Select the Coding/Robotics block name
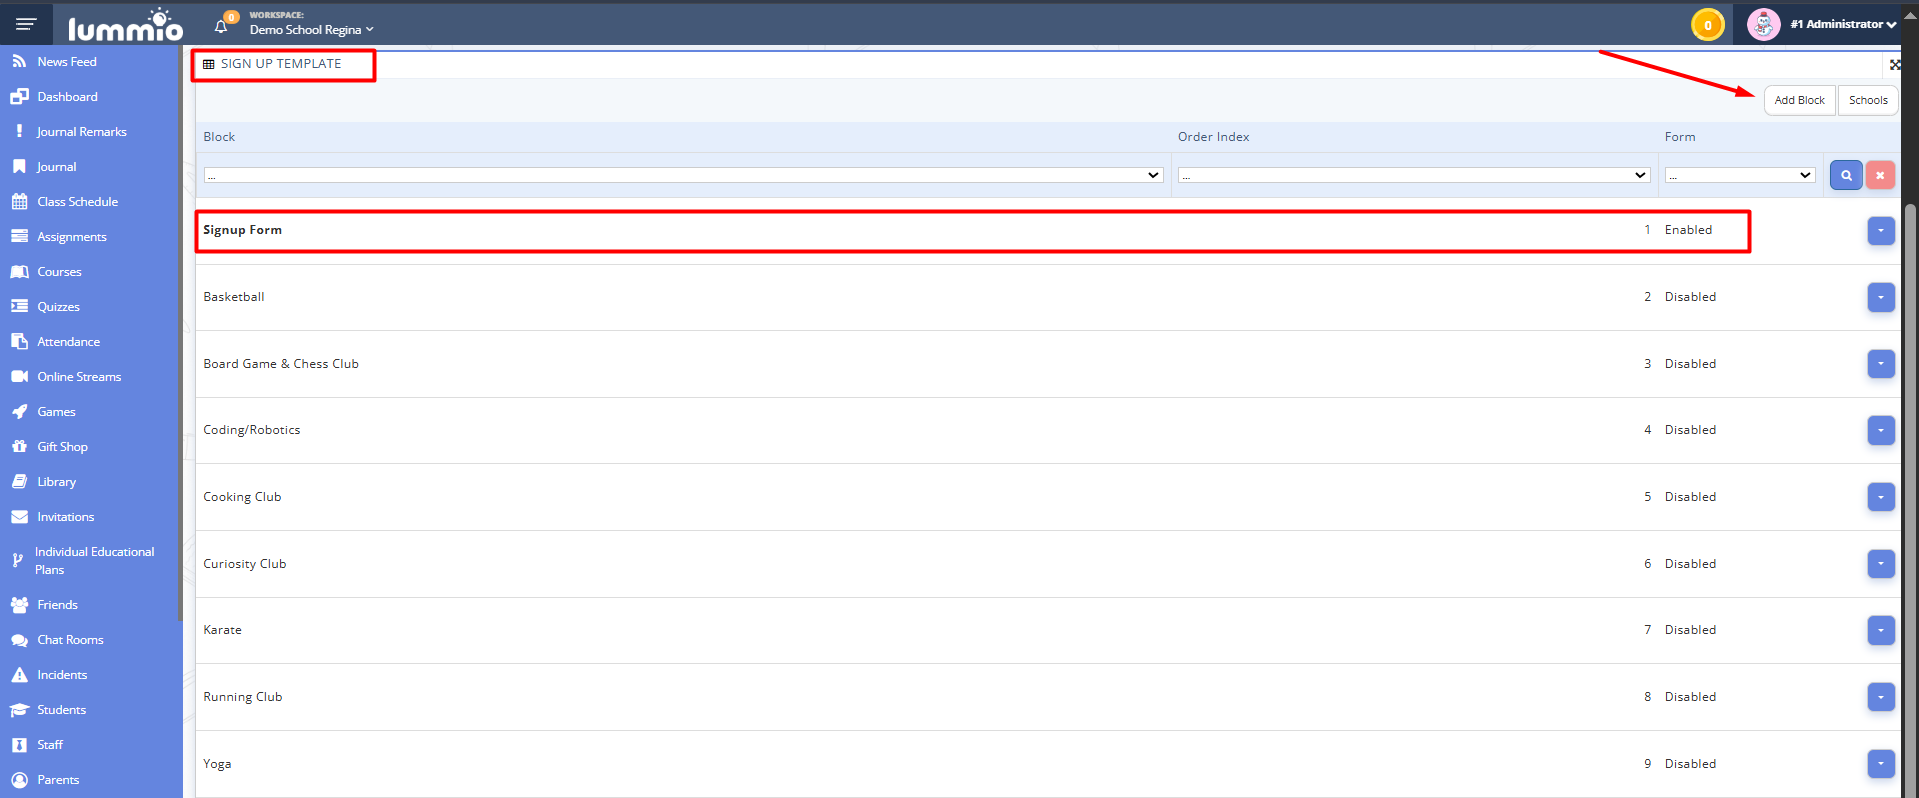Image resolution: width=1919 pixels, height=798 pixels. 252,430
